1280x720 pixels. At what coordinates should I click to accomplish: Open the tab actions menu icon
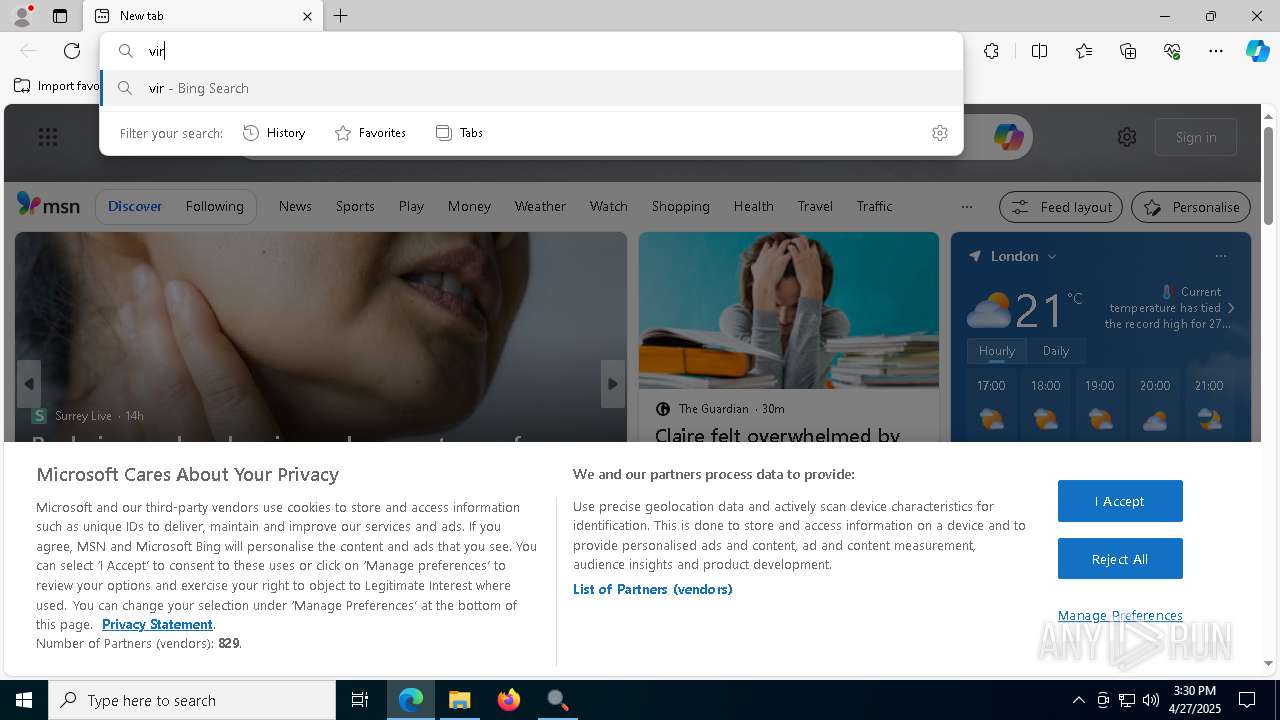point(60,16)
